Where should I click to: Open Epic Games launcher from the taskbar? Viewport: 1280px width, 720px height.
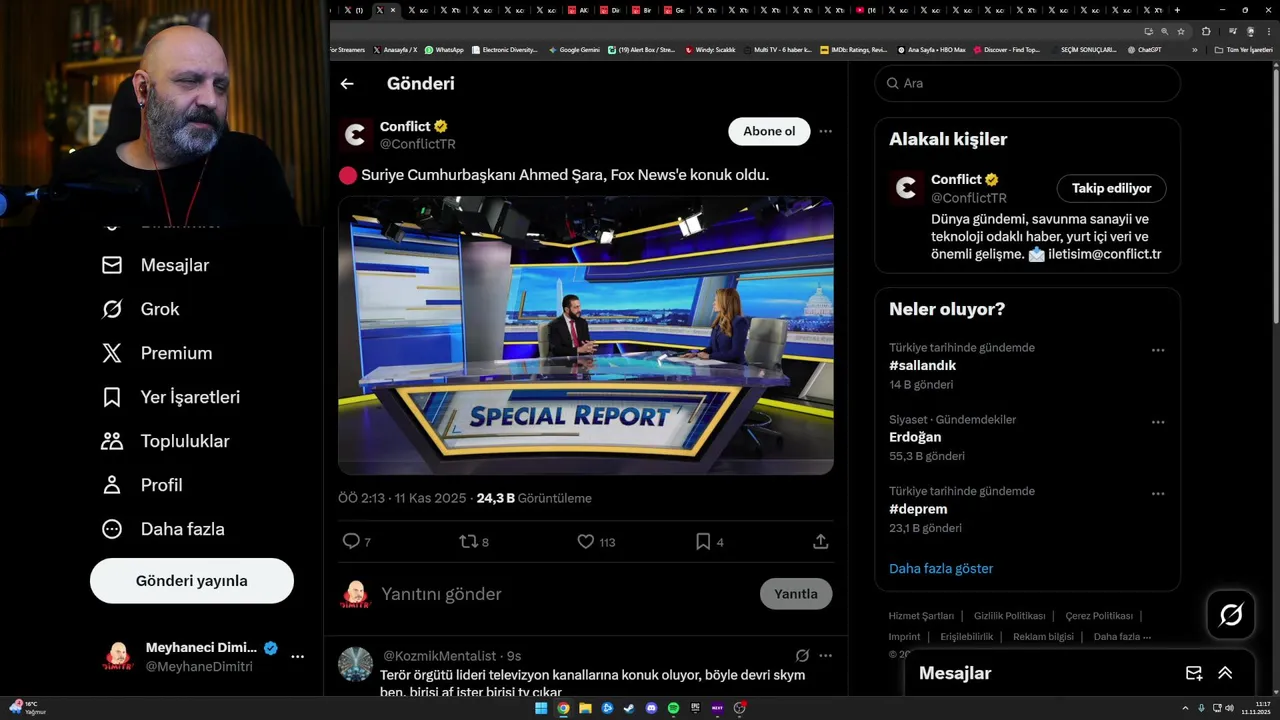point(695,708)
